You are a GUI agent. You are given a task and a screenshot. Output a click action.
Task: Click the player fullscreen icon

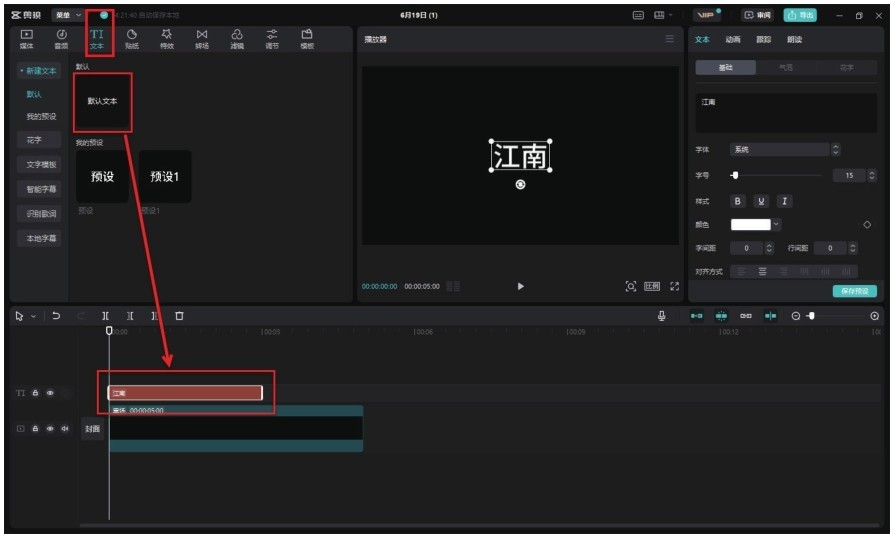tap(674, 286)
